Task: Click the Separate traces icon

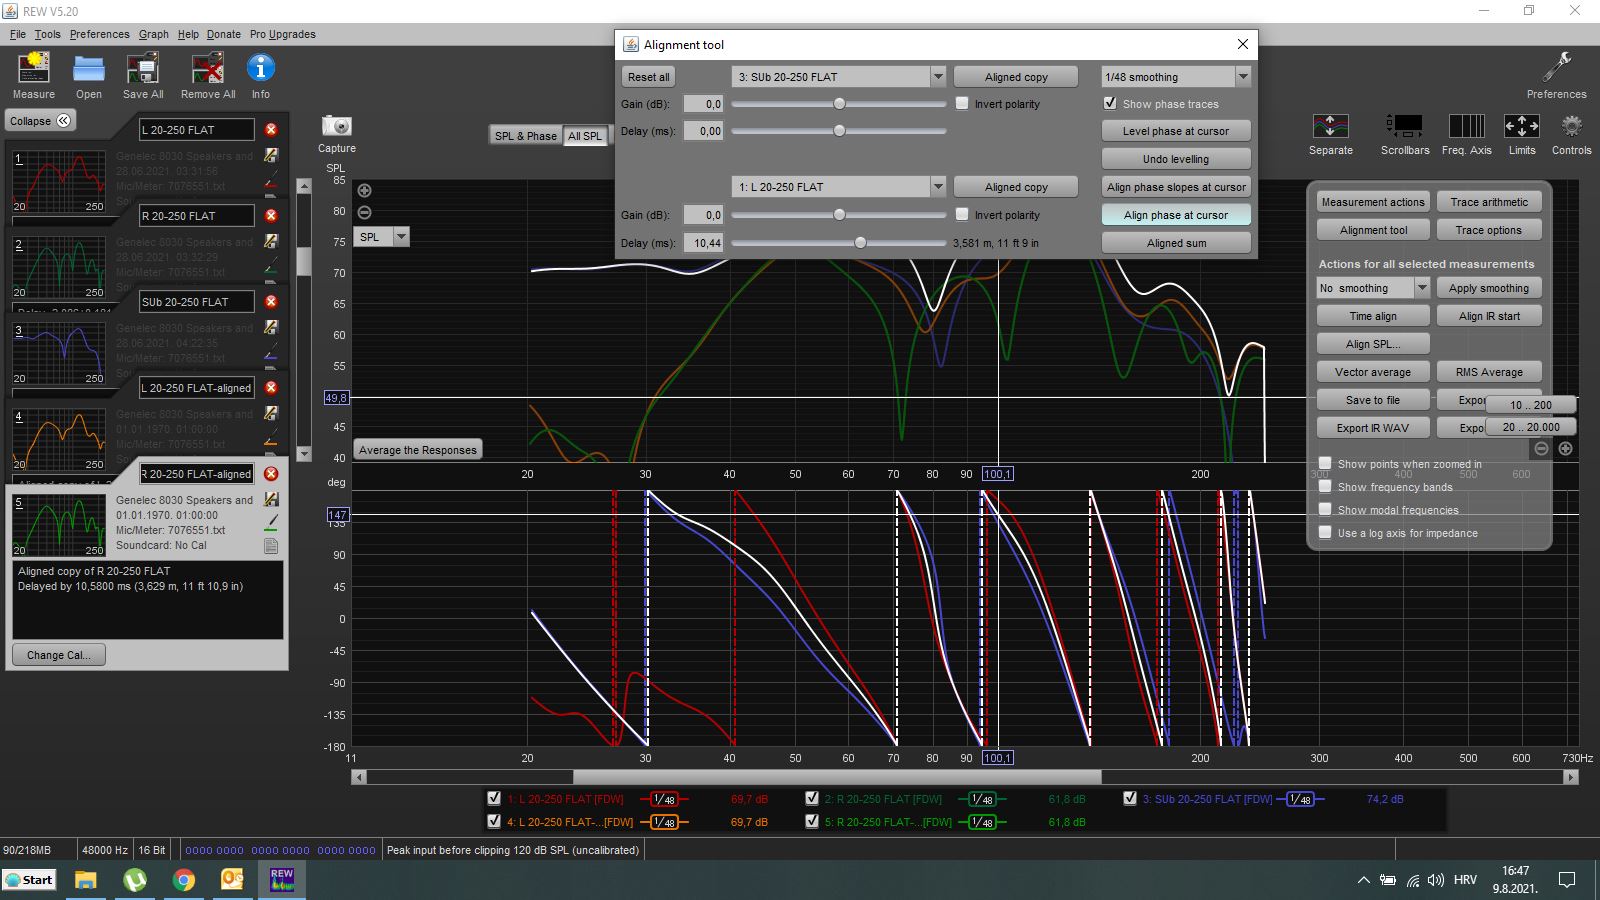Action: point(1330,126)
